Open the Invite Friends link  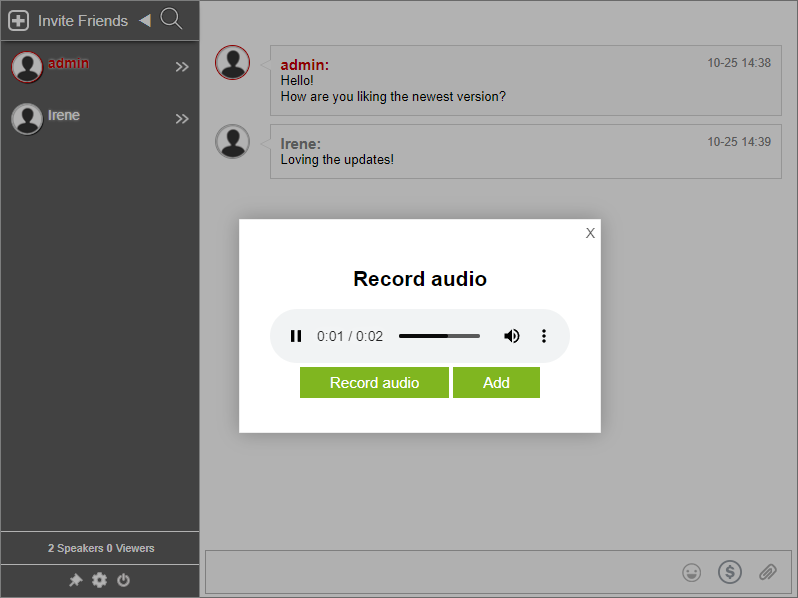tap(82, 21)
